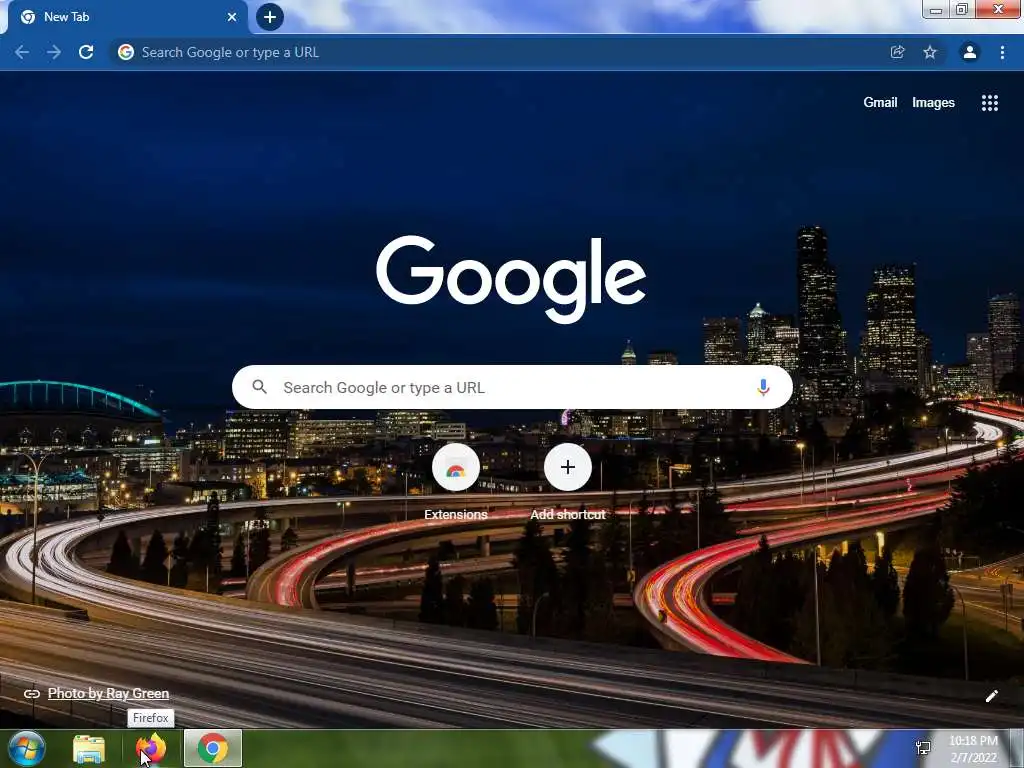Restore down the Chrome window
The image size is (1024, 768).
click(962, 9)
